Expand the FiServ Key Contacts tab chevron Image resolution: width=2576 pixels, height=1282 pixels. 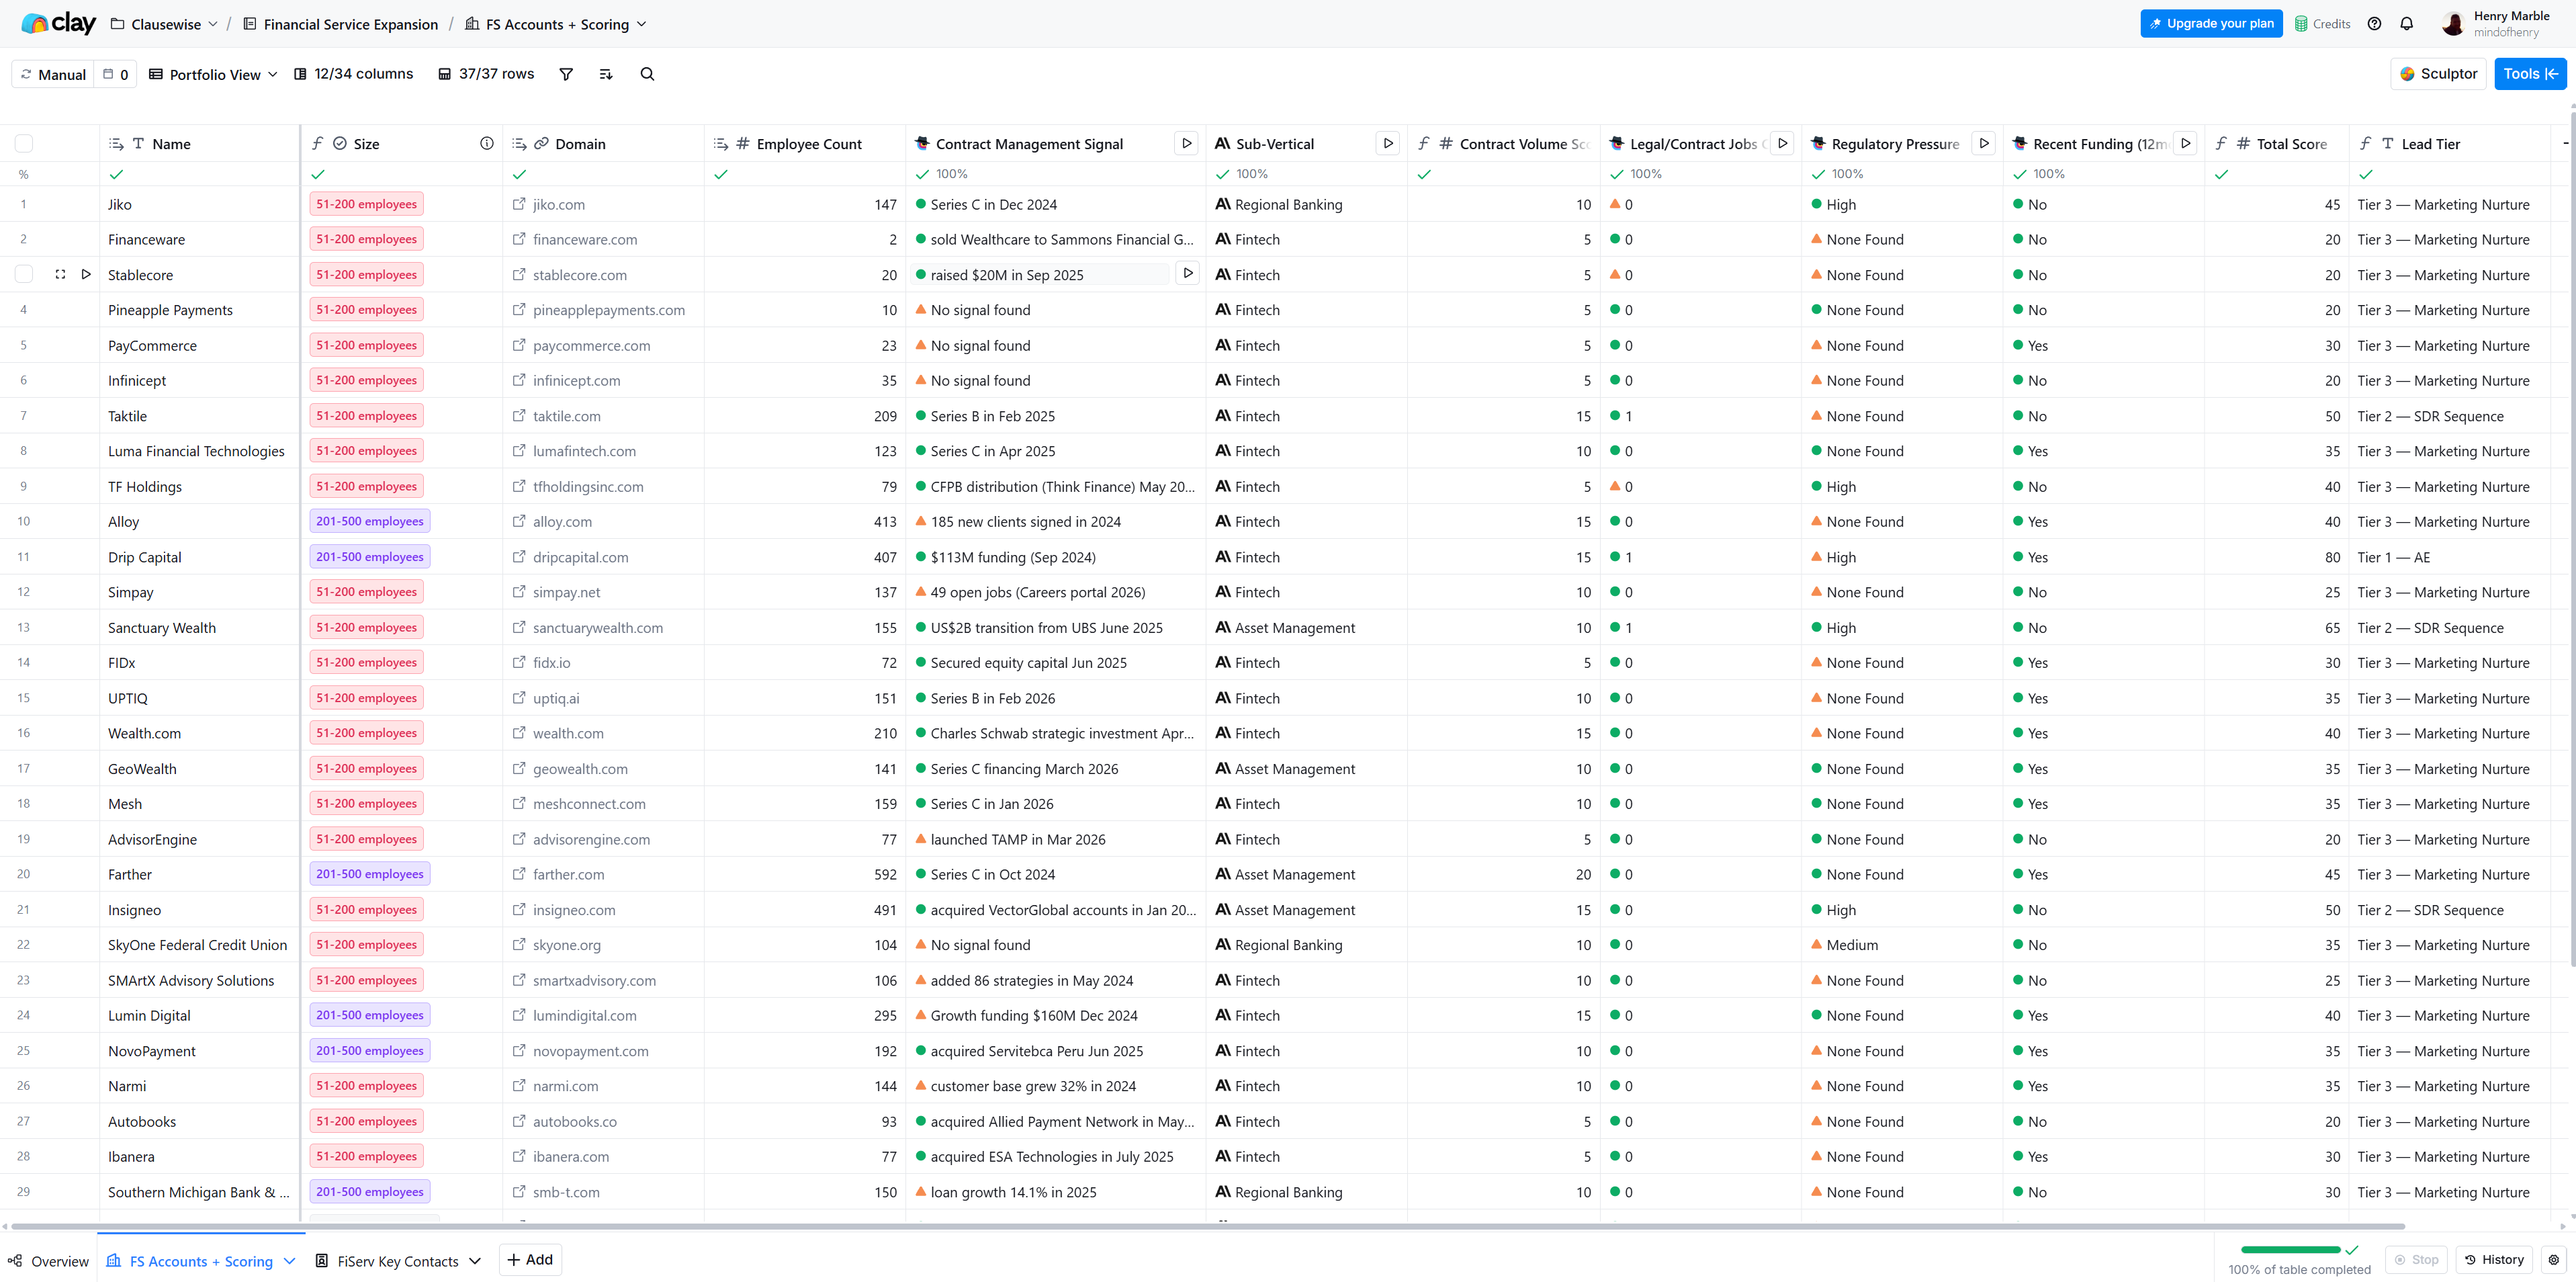click(475, 1261)
